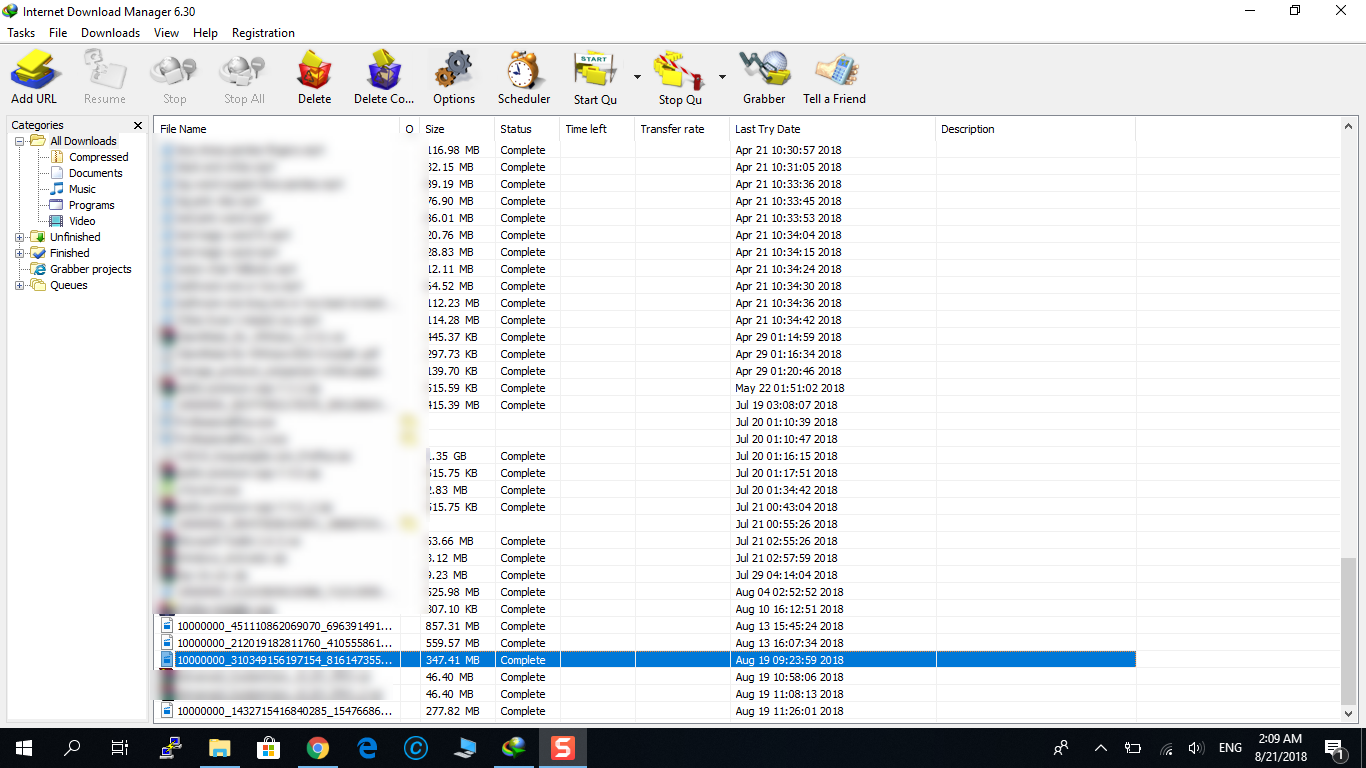The width and height of the screenshot is (1366, 768).
Task: Click size 857.31 MB cell
Action: (x=452, y=626)
